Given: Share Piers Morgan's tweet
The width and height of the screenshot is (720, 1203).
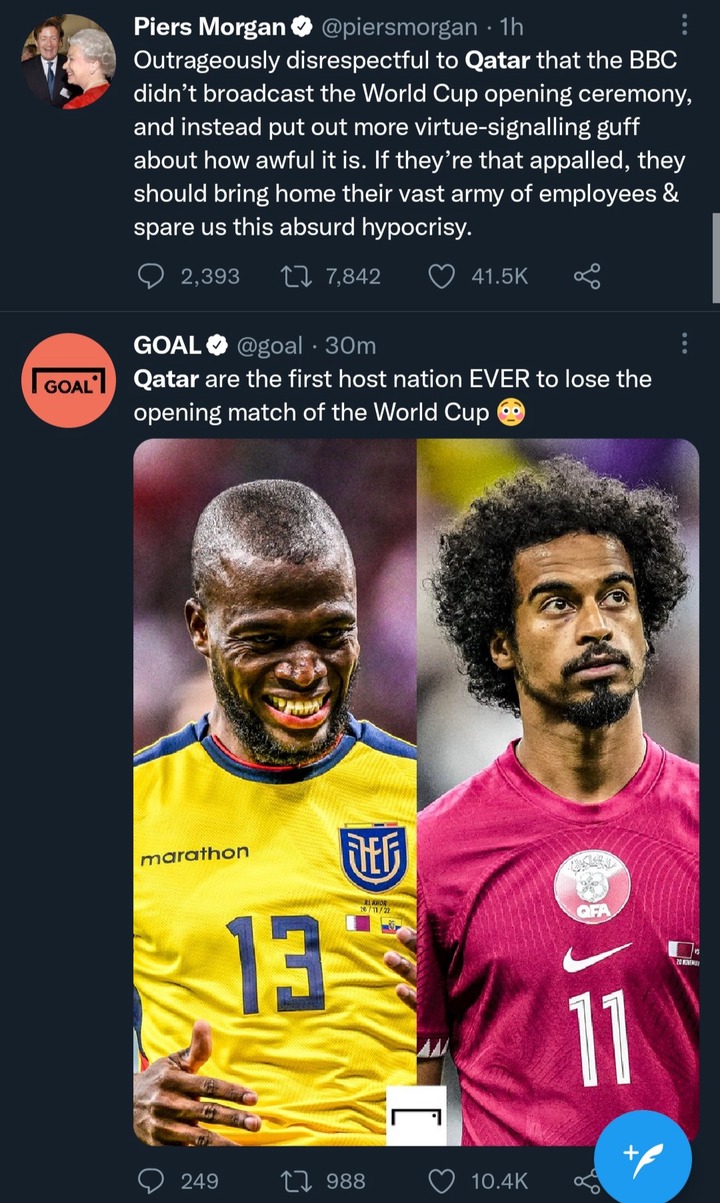Looking at the screenshot, I should pos(587,276).
